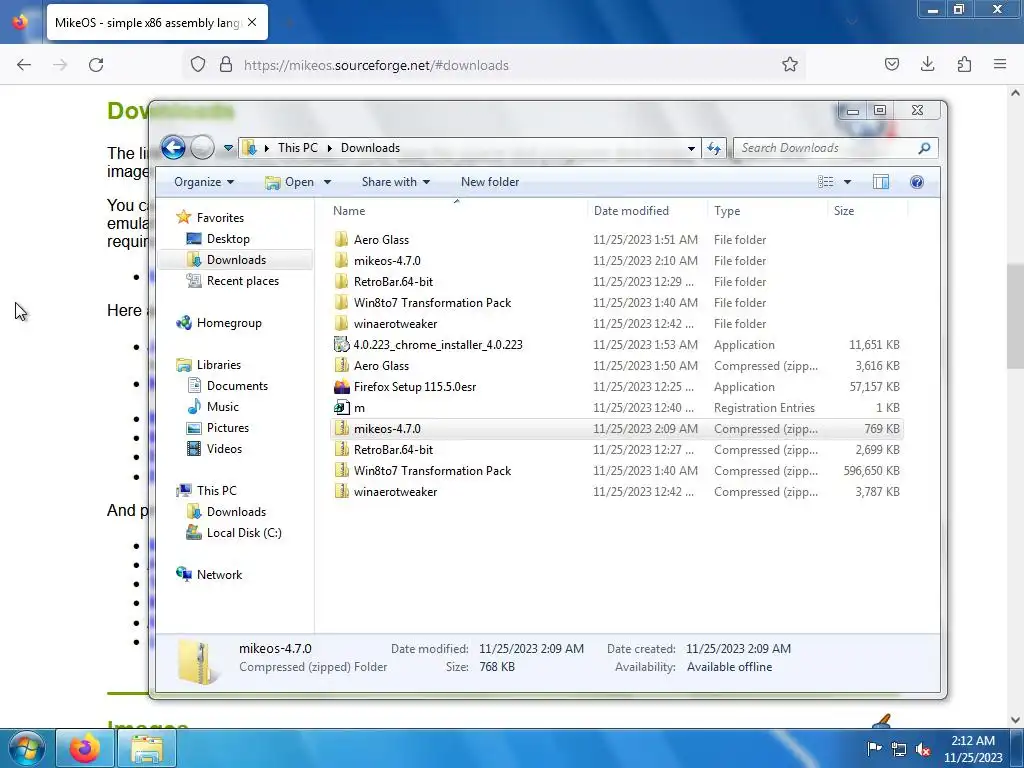Image resolution: width=1024 pixels, height=768 pixels.
Task: Click the refresh button beside address bar
Action: click(714, 148)
